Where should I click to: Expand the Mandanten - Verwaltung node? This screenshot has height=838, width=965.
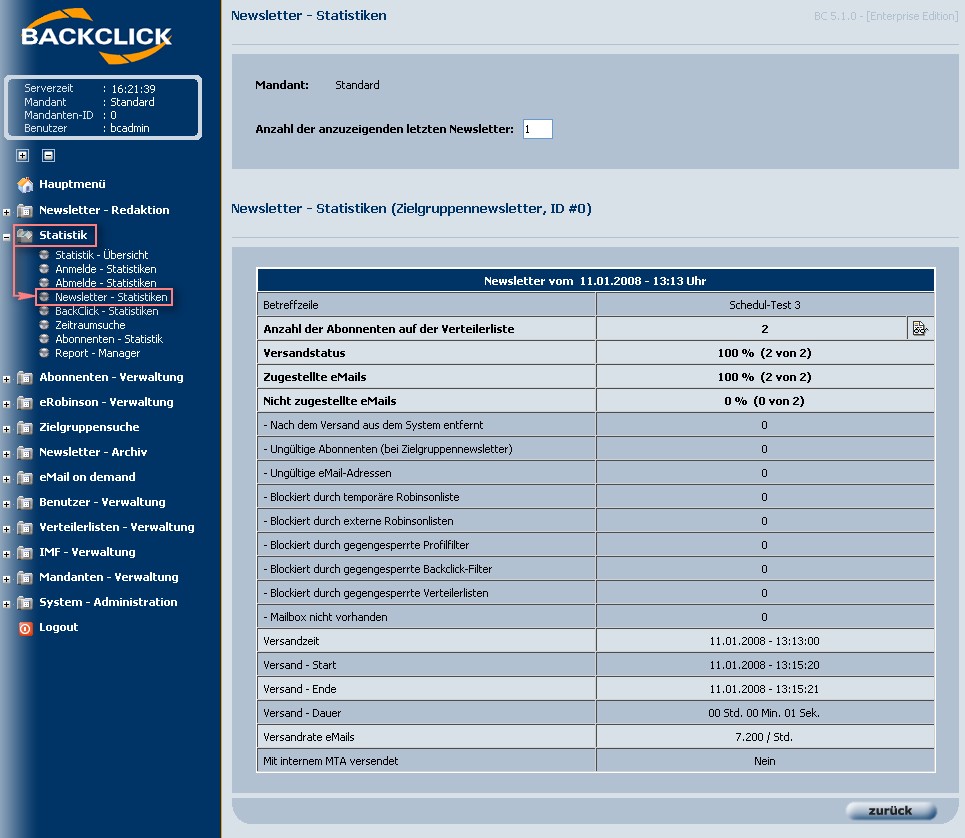[6, 579]
